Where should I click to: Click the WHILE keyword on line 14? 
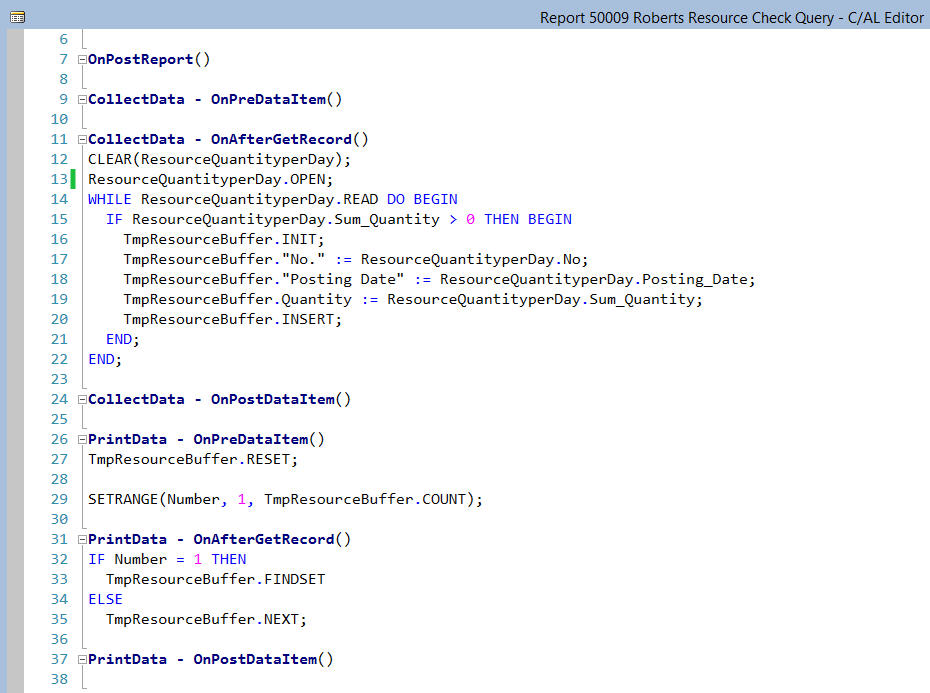pyautogui.click(x=110, y=199)
